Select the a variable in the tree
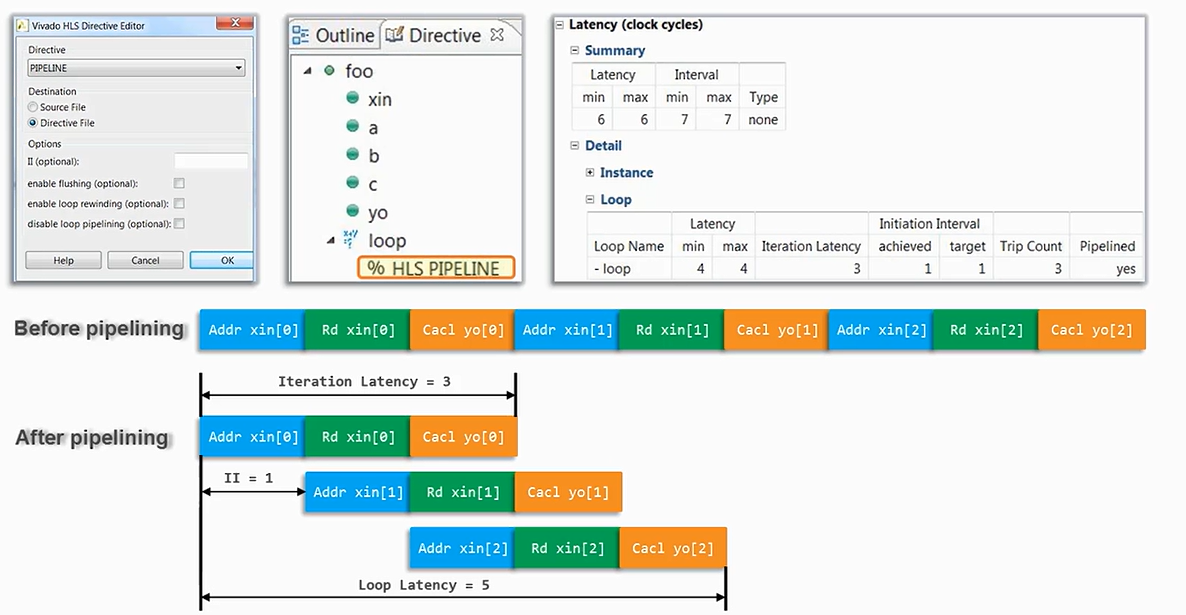This screenshot has width=1186, height=615. click(373, 129)
